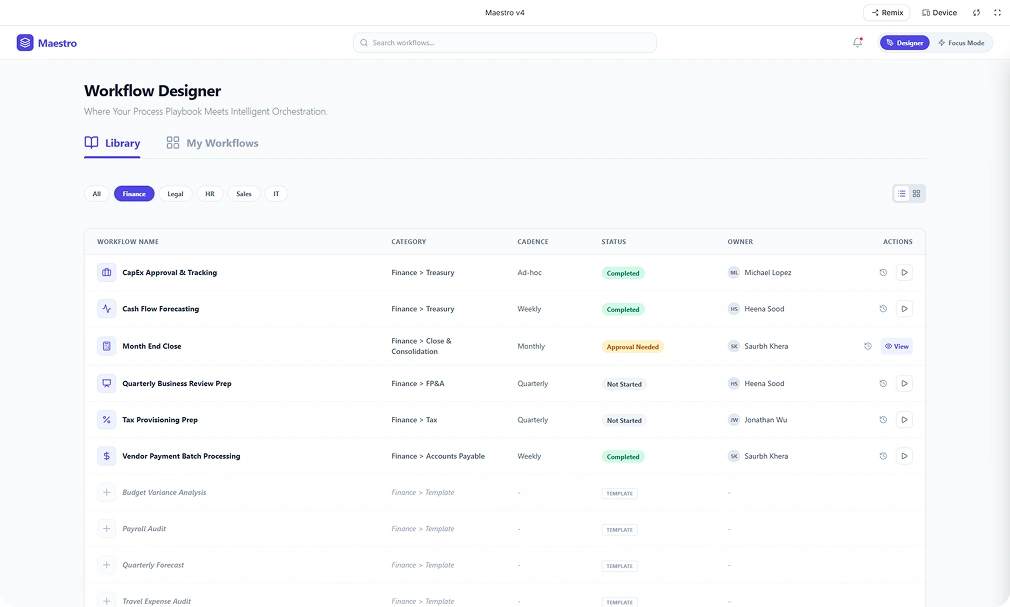Click the Maestro logo icon
1010x607 pixels.
[25, 43]
